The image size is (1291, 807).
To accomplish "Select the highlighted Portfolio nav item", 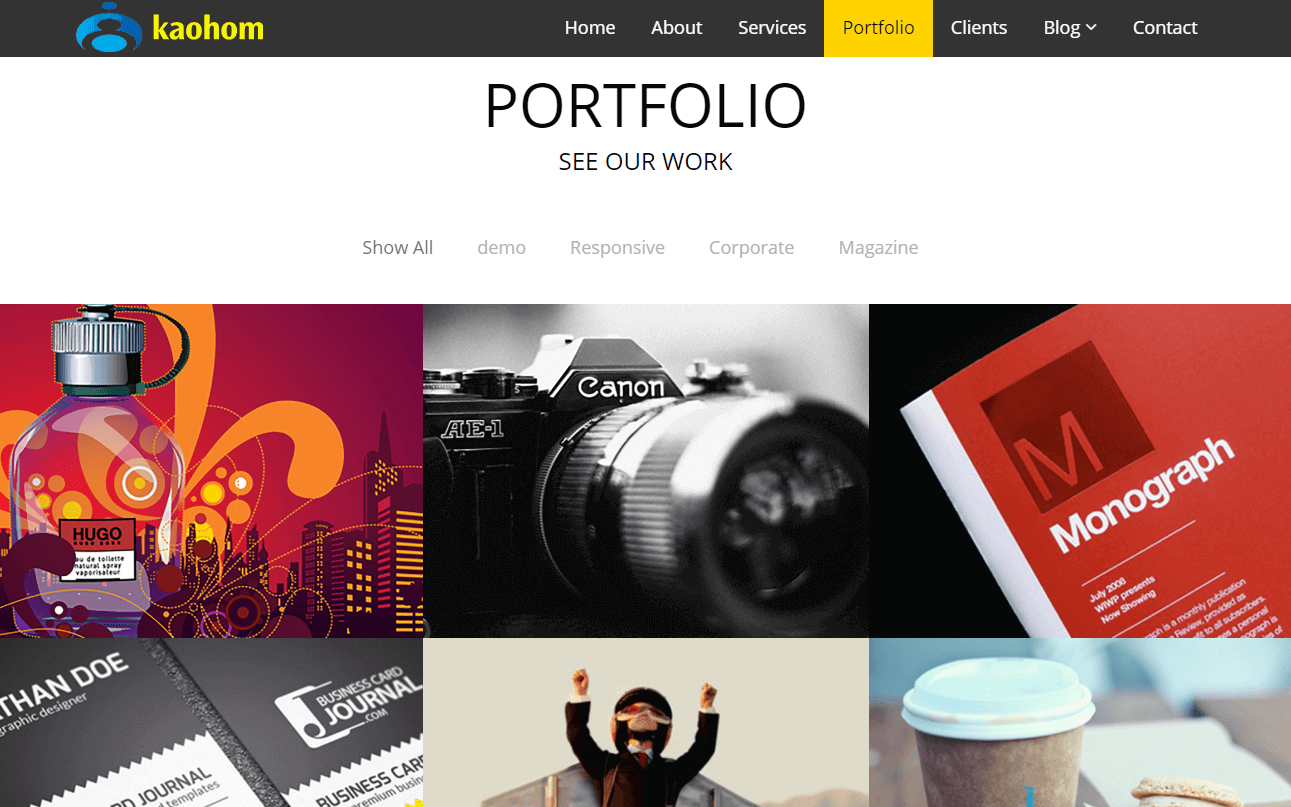I will pyautogui.click(x=878, y=28).
